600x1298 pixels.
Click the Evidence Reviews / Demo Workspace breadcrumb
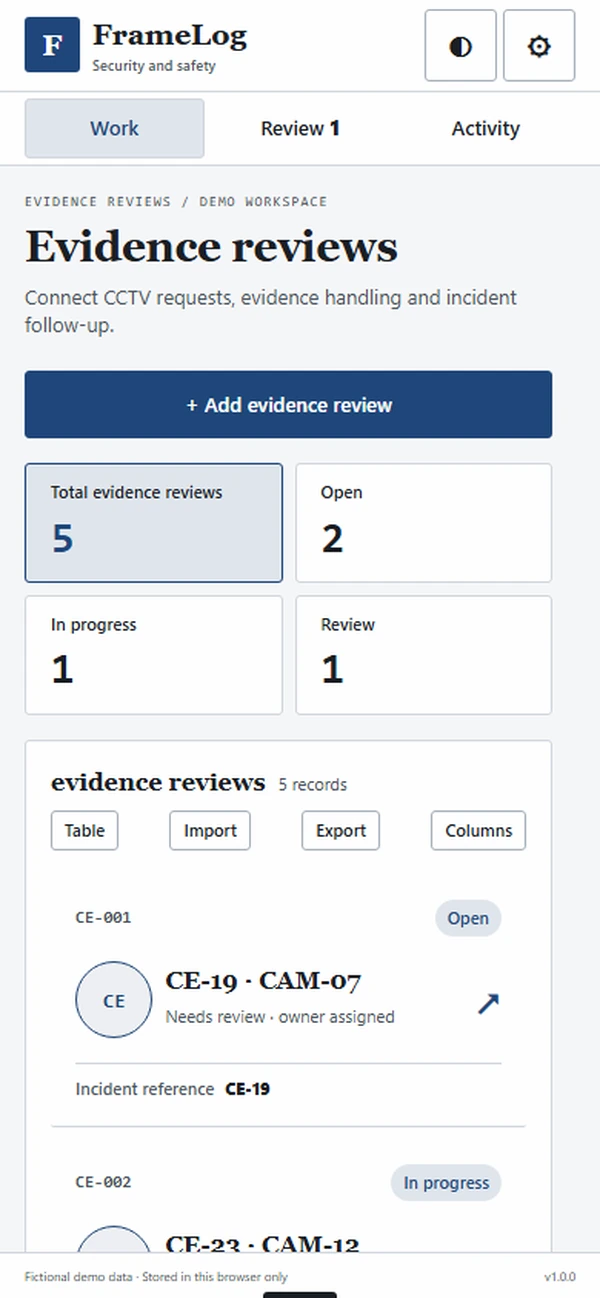tap(176, 201)
